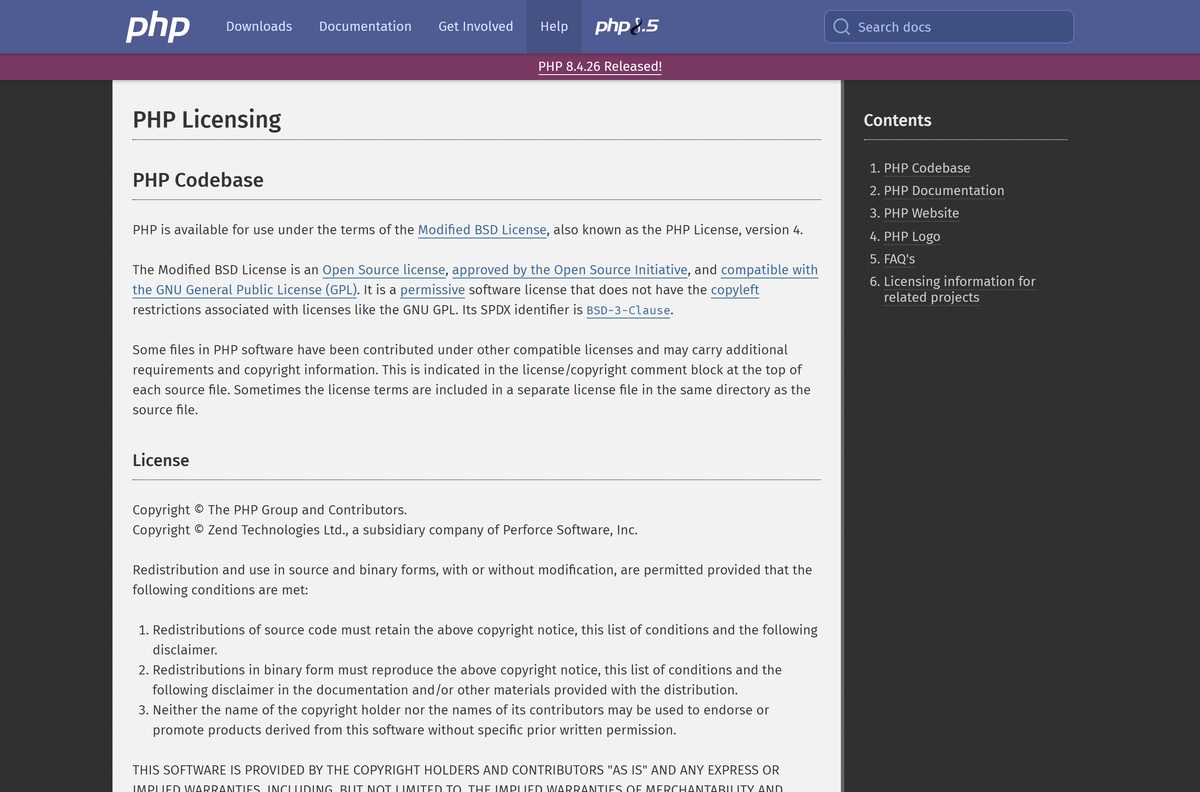Open the Help menu item
This screenshot has height=792, width=1200.
554,27
